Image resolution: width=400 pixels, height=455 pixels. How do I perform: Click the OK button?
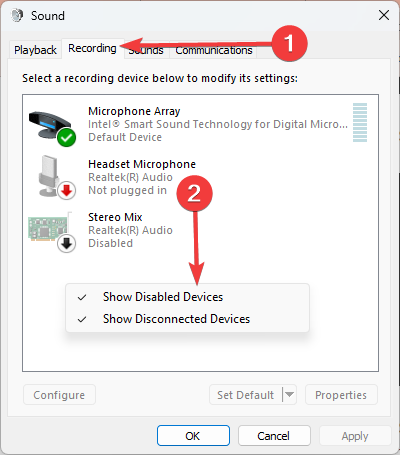(x=193, y=436)
